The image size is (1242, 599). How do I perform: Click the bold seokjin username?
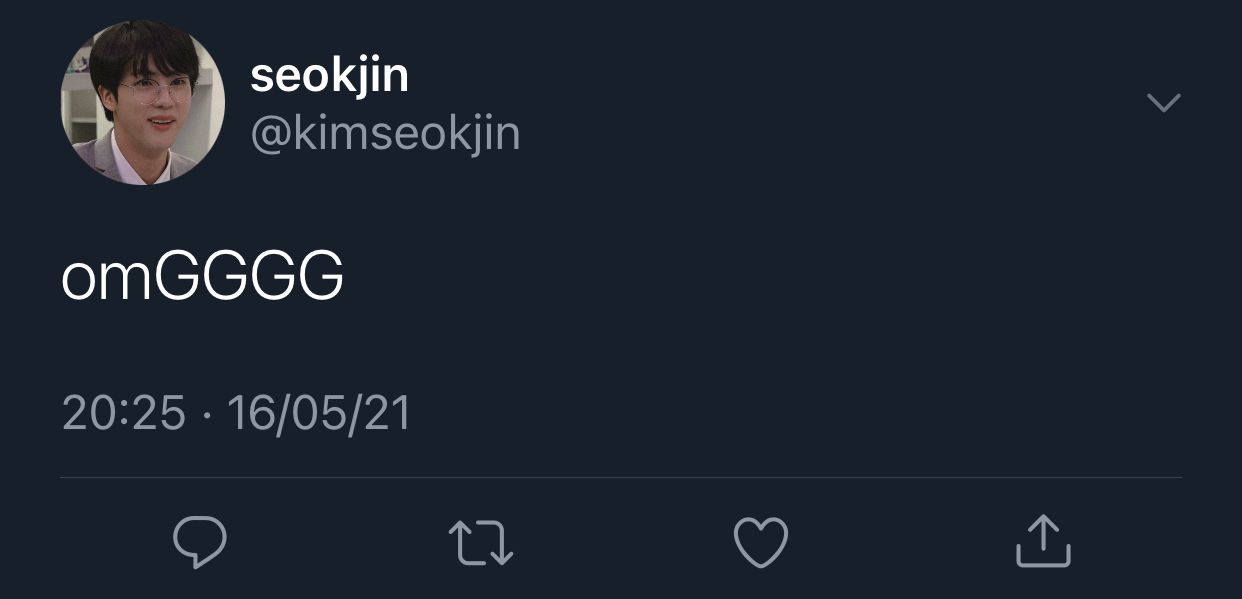[x=329, y=76]
